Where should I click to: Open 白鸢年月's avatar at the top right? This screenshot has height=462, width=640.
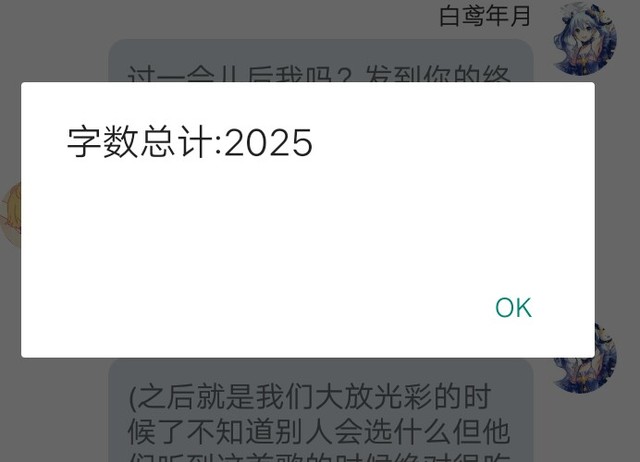[x=584, y=39]
